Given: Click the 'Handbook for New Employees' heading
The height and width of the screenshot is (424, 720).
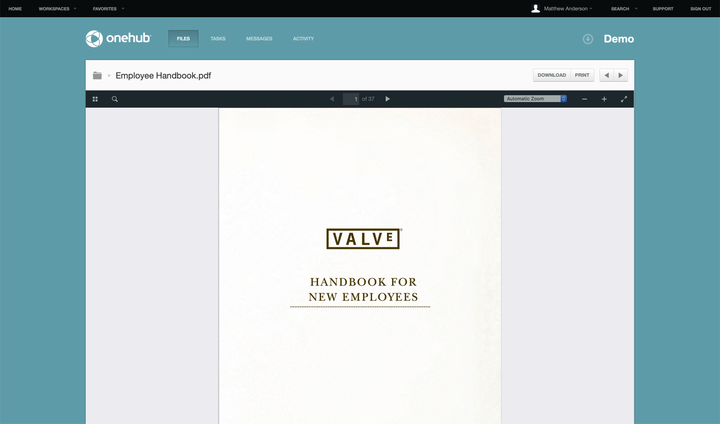Looking at the screenshot, I should point(363,289).
